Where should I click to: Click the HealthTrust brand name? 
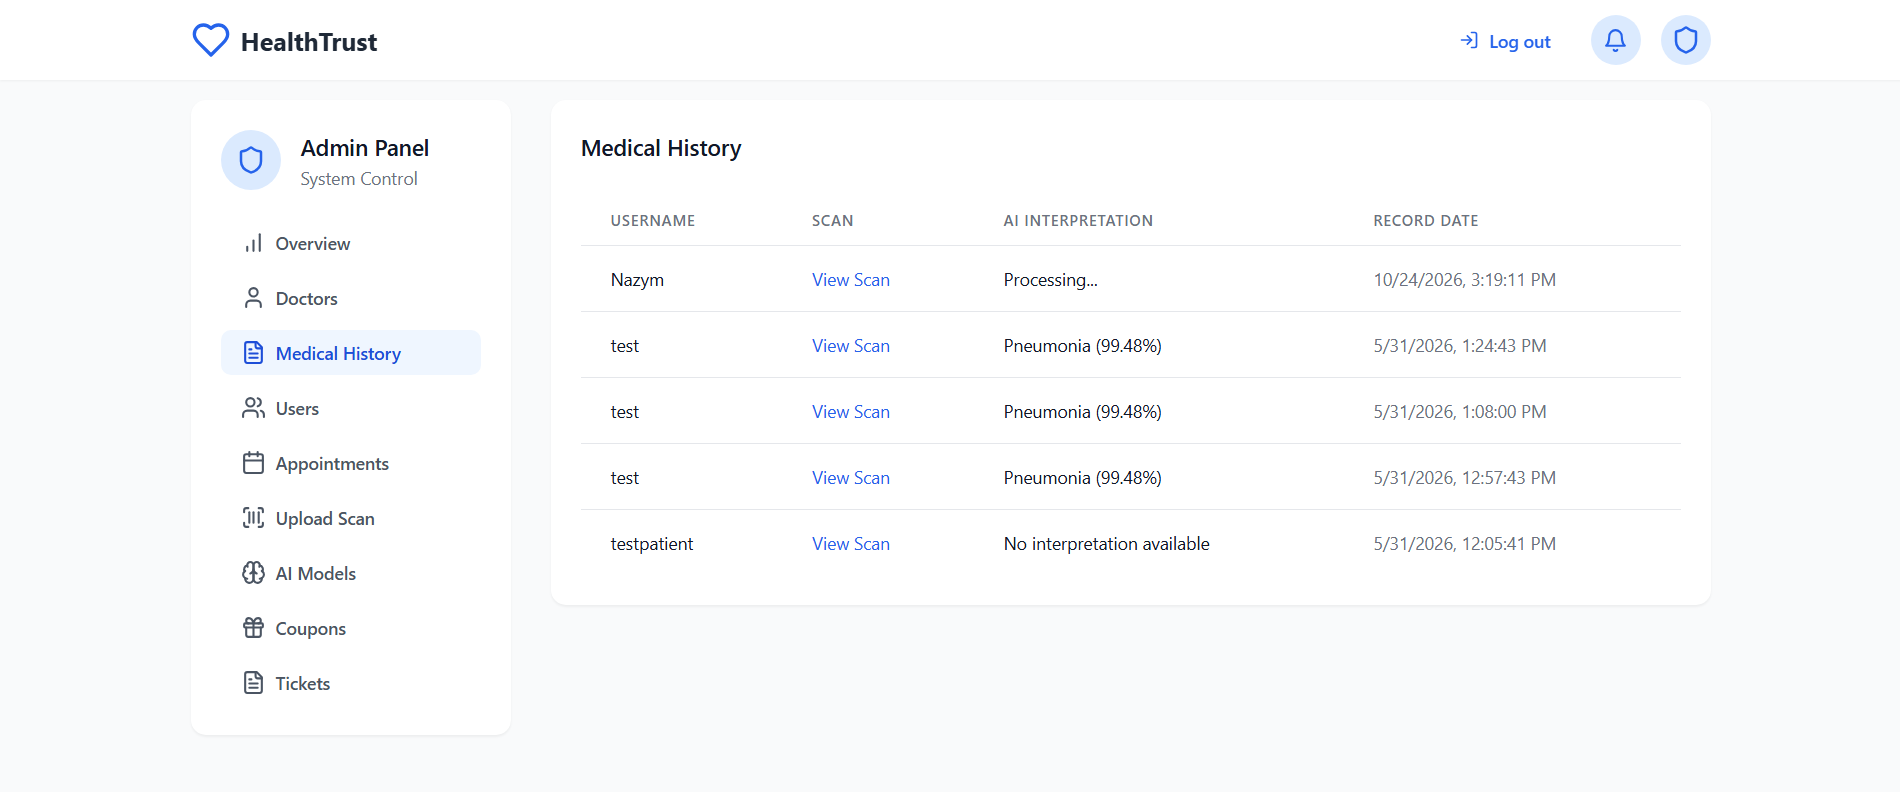click(309, 42)
